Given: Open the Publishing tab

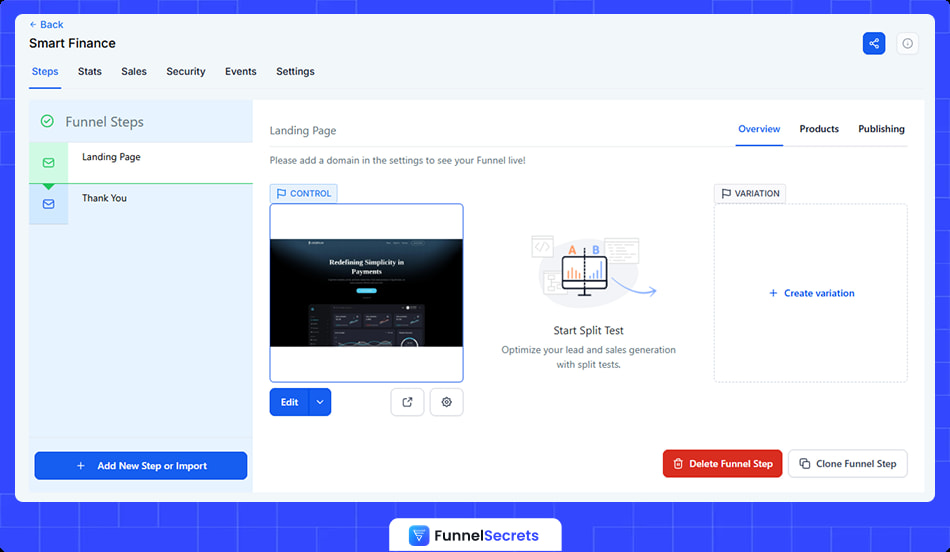Looking at the screenshot, I should [882, 129].
